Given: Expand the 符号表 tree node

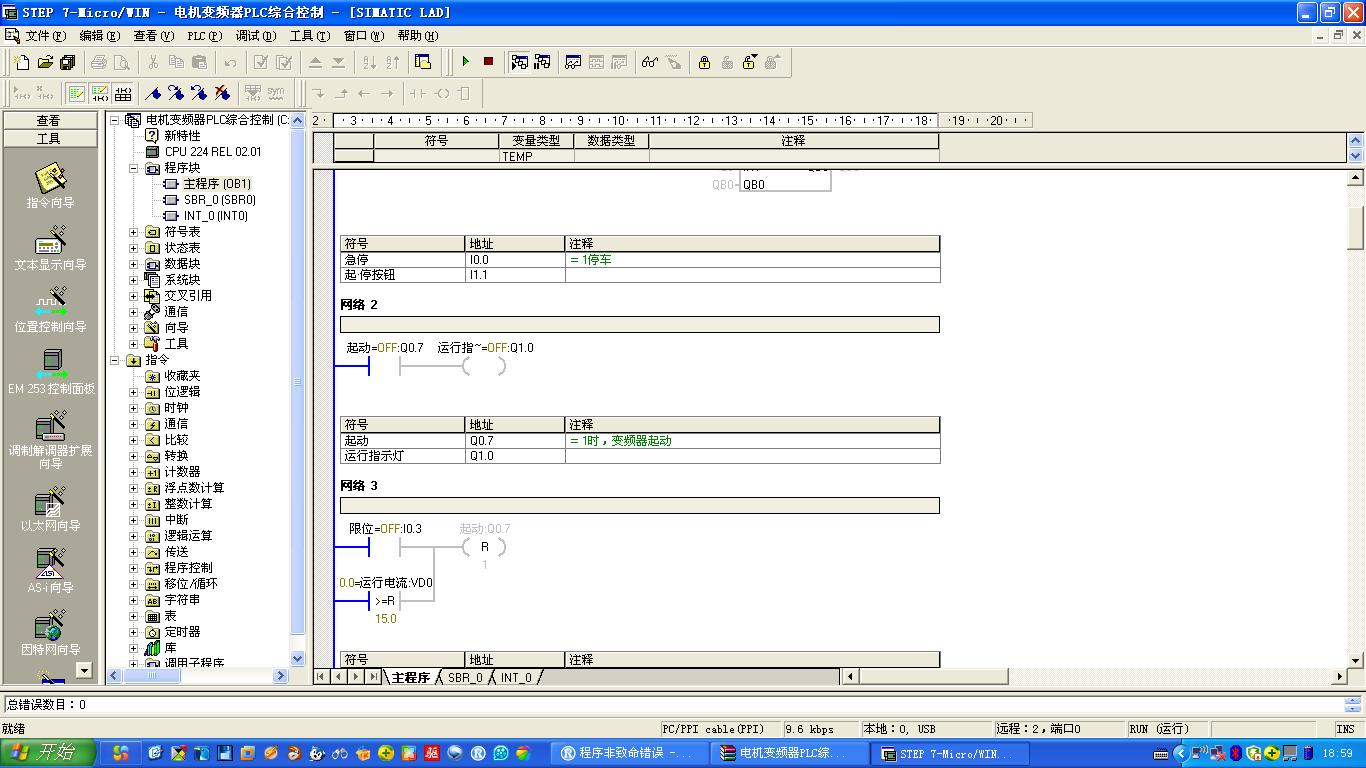Looking at the screenshot, I should point(134,232).
